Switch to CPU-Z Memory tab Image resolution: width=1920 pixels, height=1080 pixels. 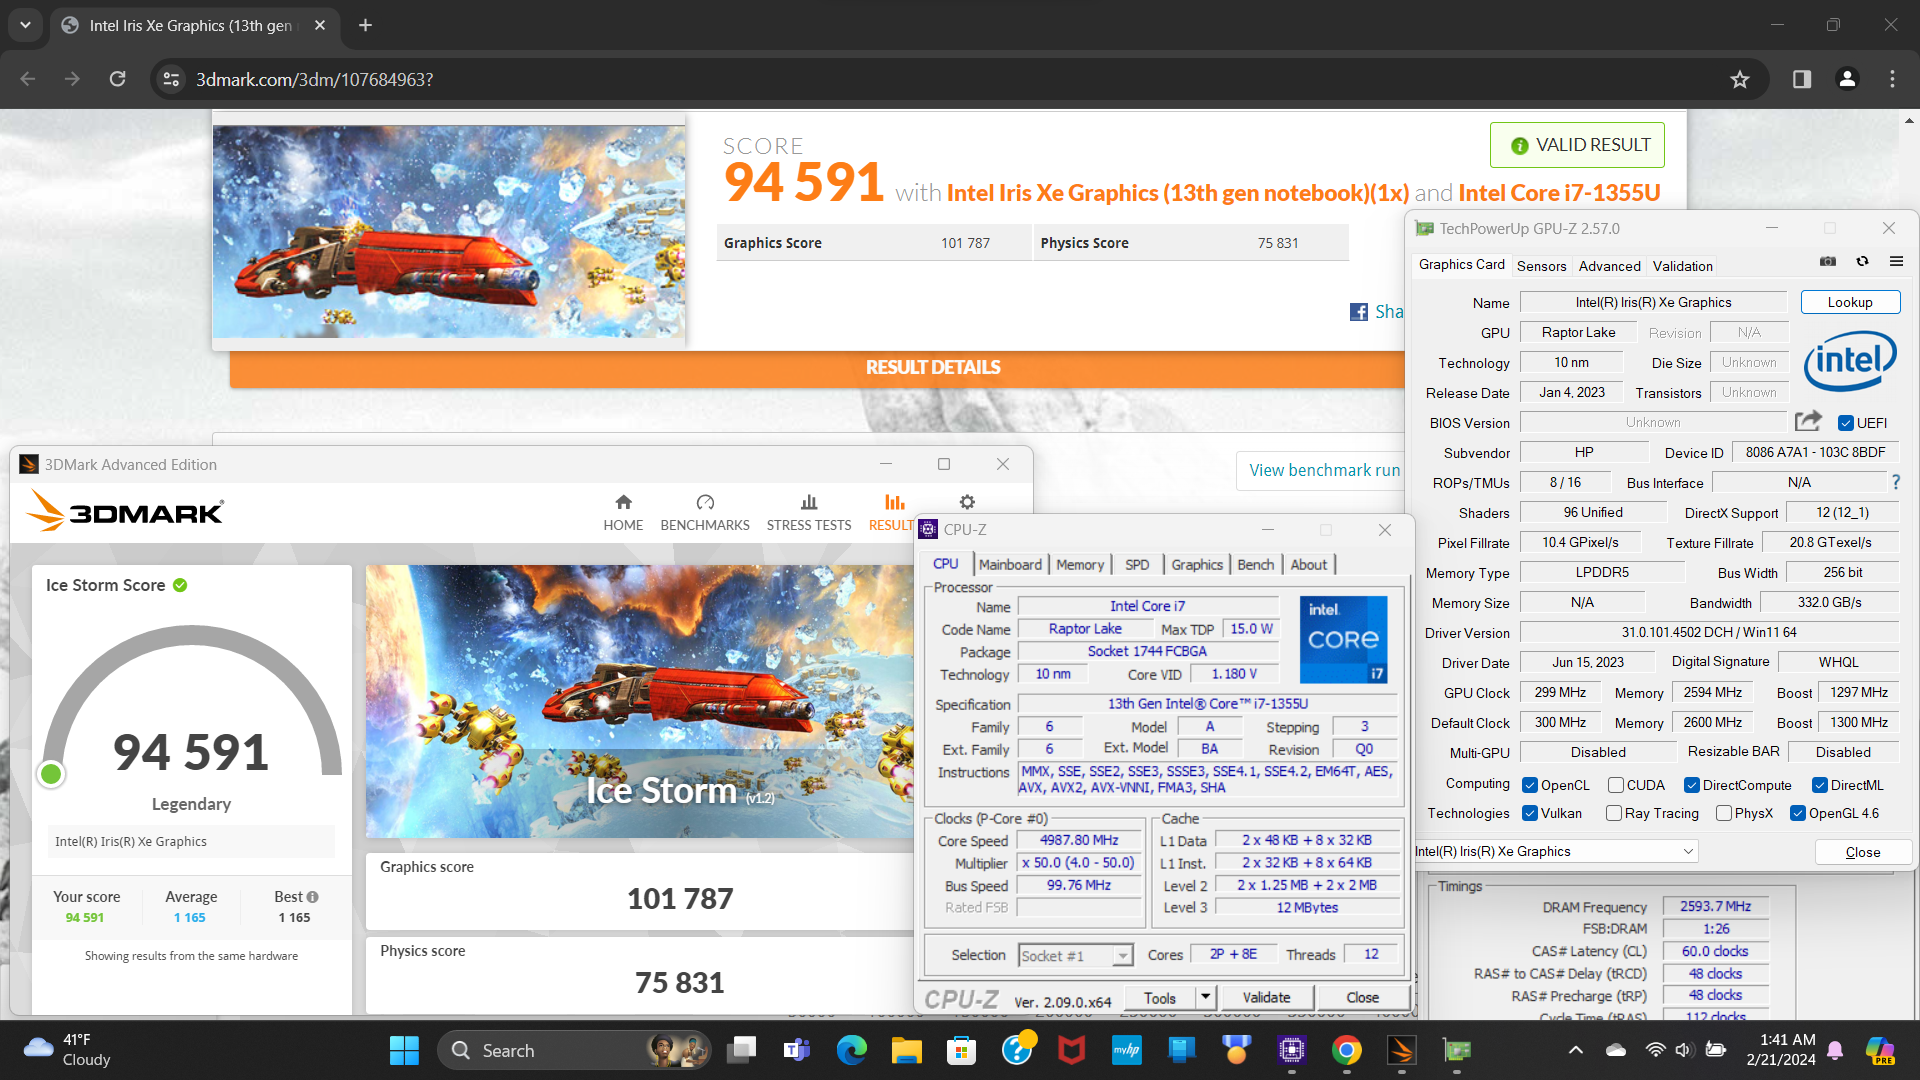1080,564
